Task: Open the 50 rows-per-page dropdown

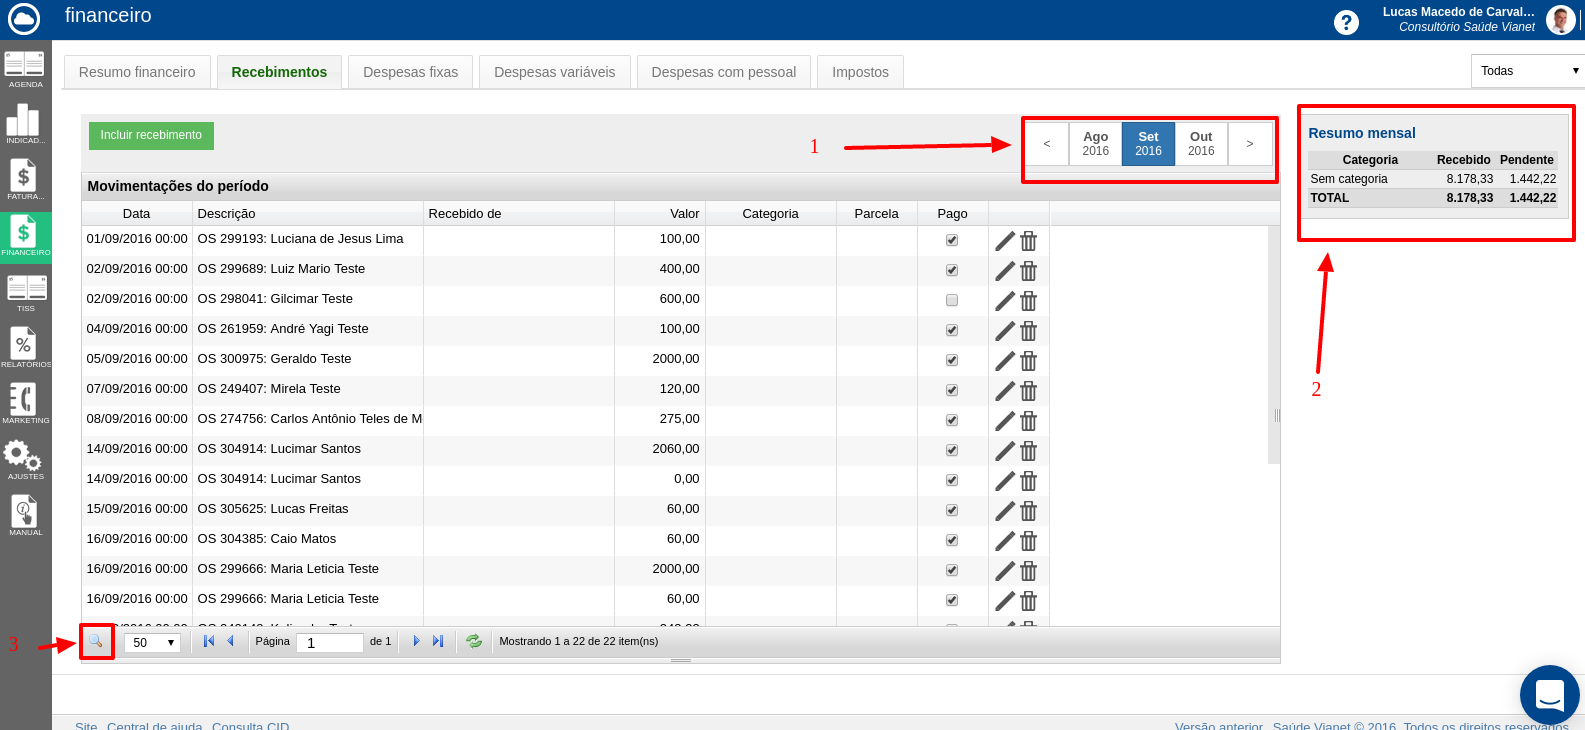Action: (153, 643)
